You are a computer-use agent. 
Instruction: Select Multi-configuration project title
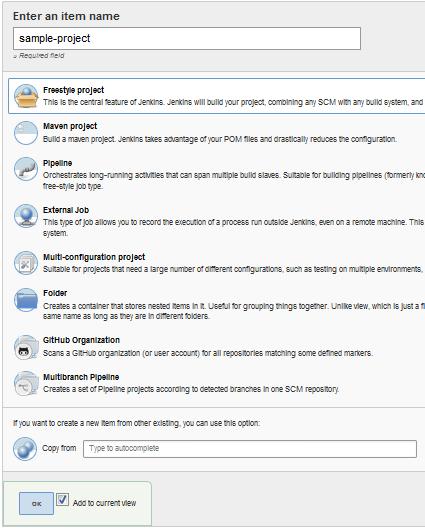click(94, 257)
